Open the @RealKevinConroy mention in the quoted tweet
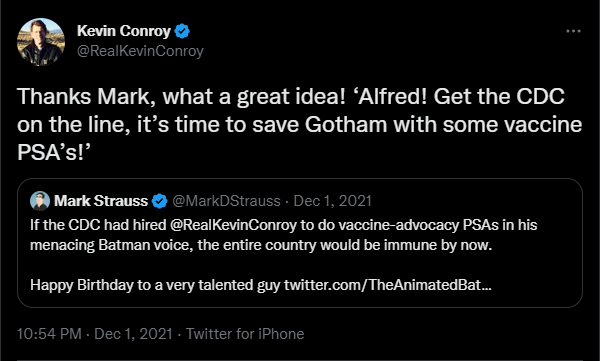The height and width of the screenshot is (361, 600). click(x=233, y=225)
